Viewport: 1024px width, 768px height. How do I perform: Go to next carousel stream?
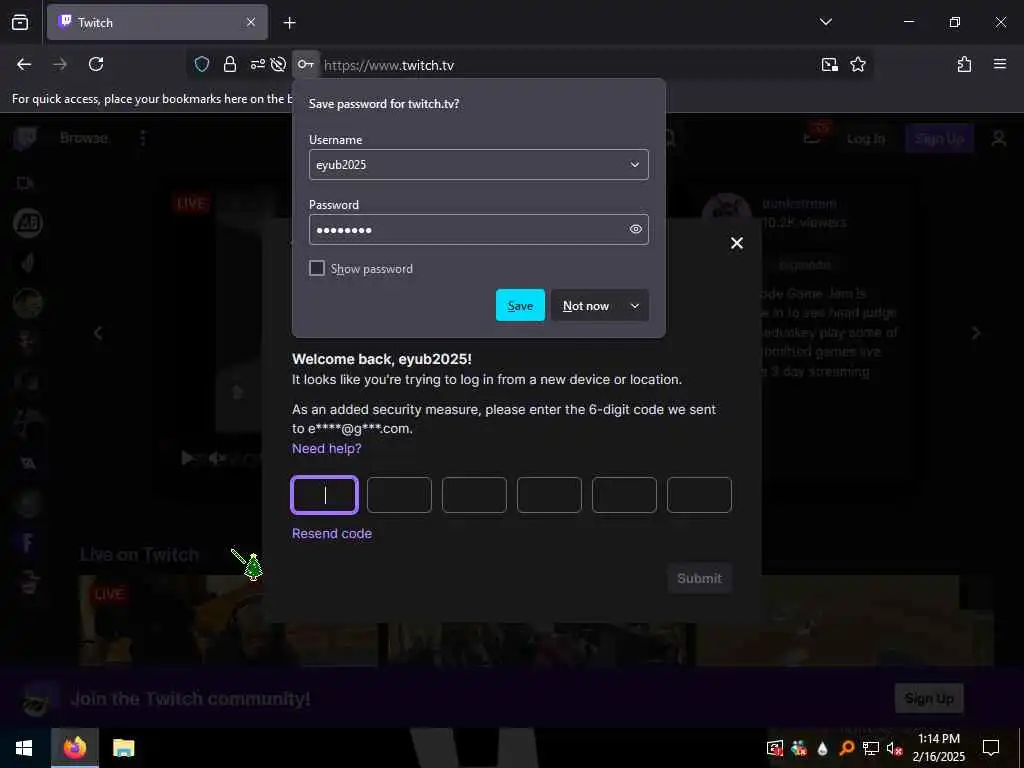pos(976,333)
